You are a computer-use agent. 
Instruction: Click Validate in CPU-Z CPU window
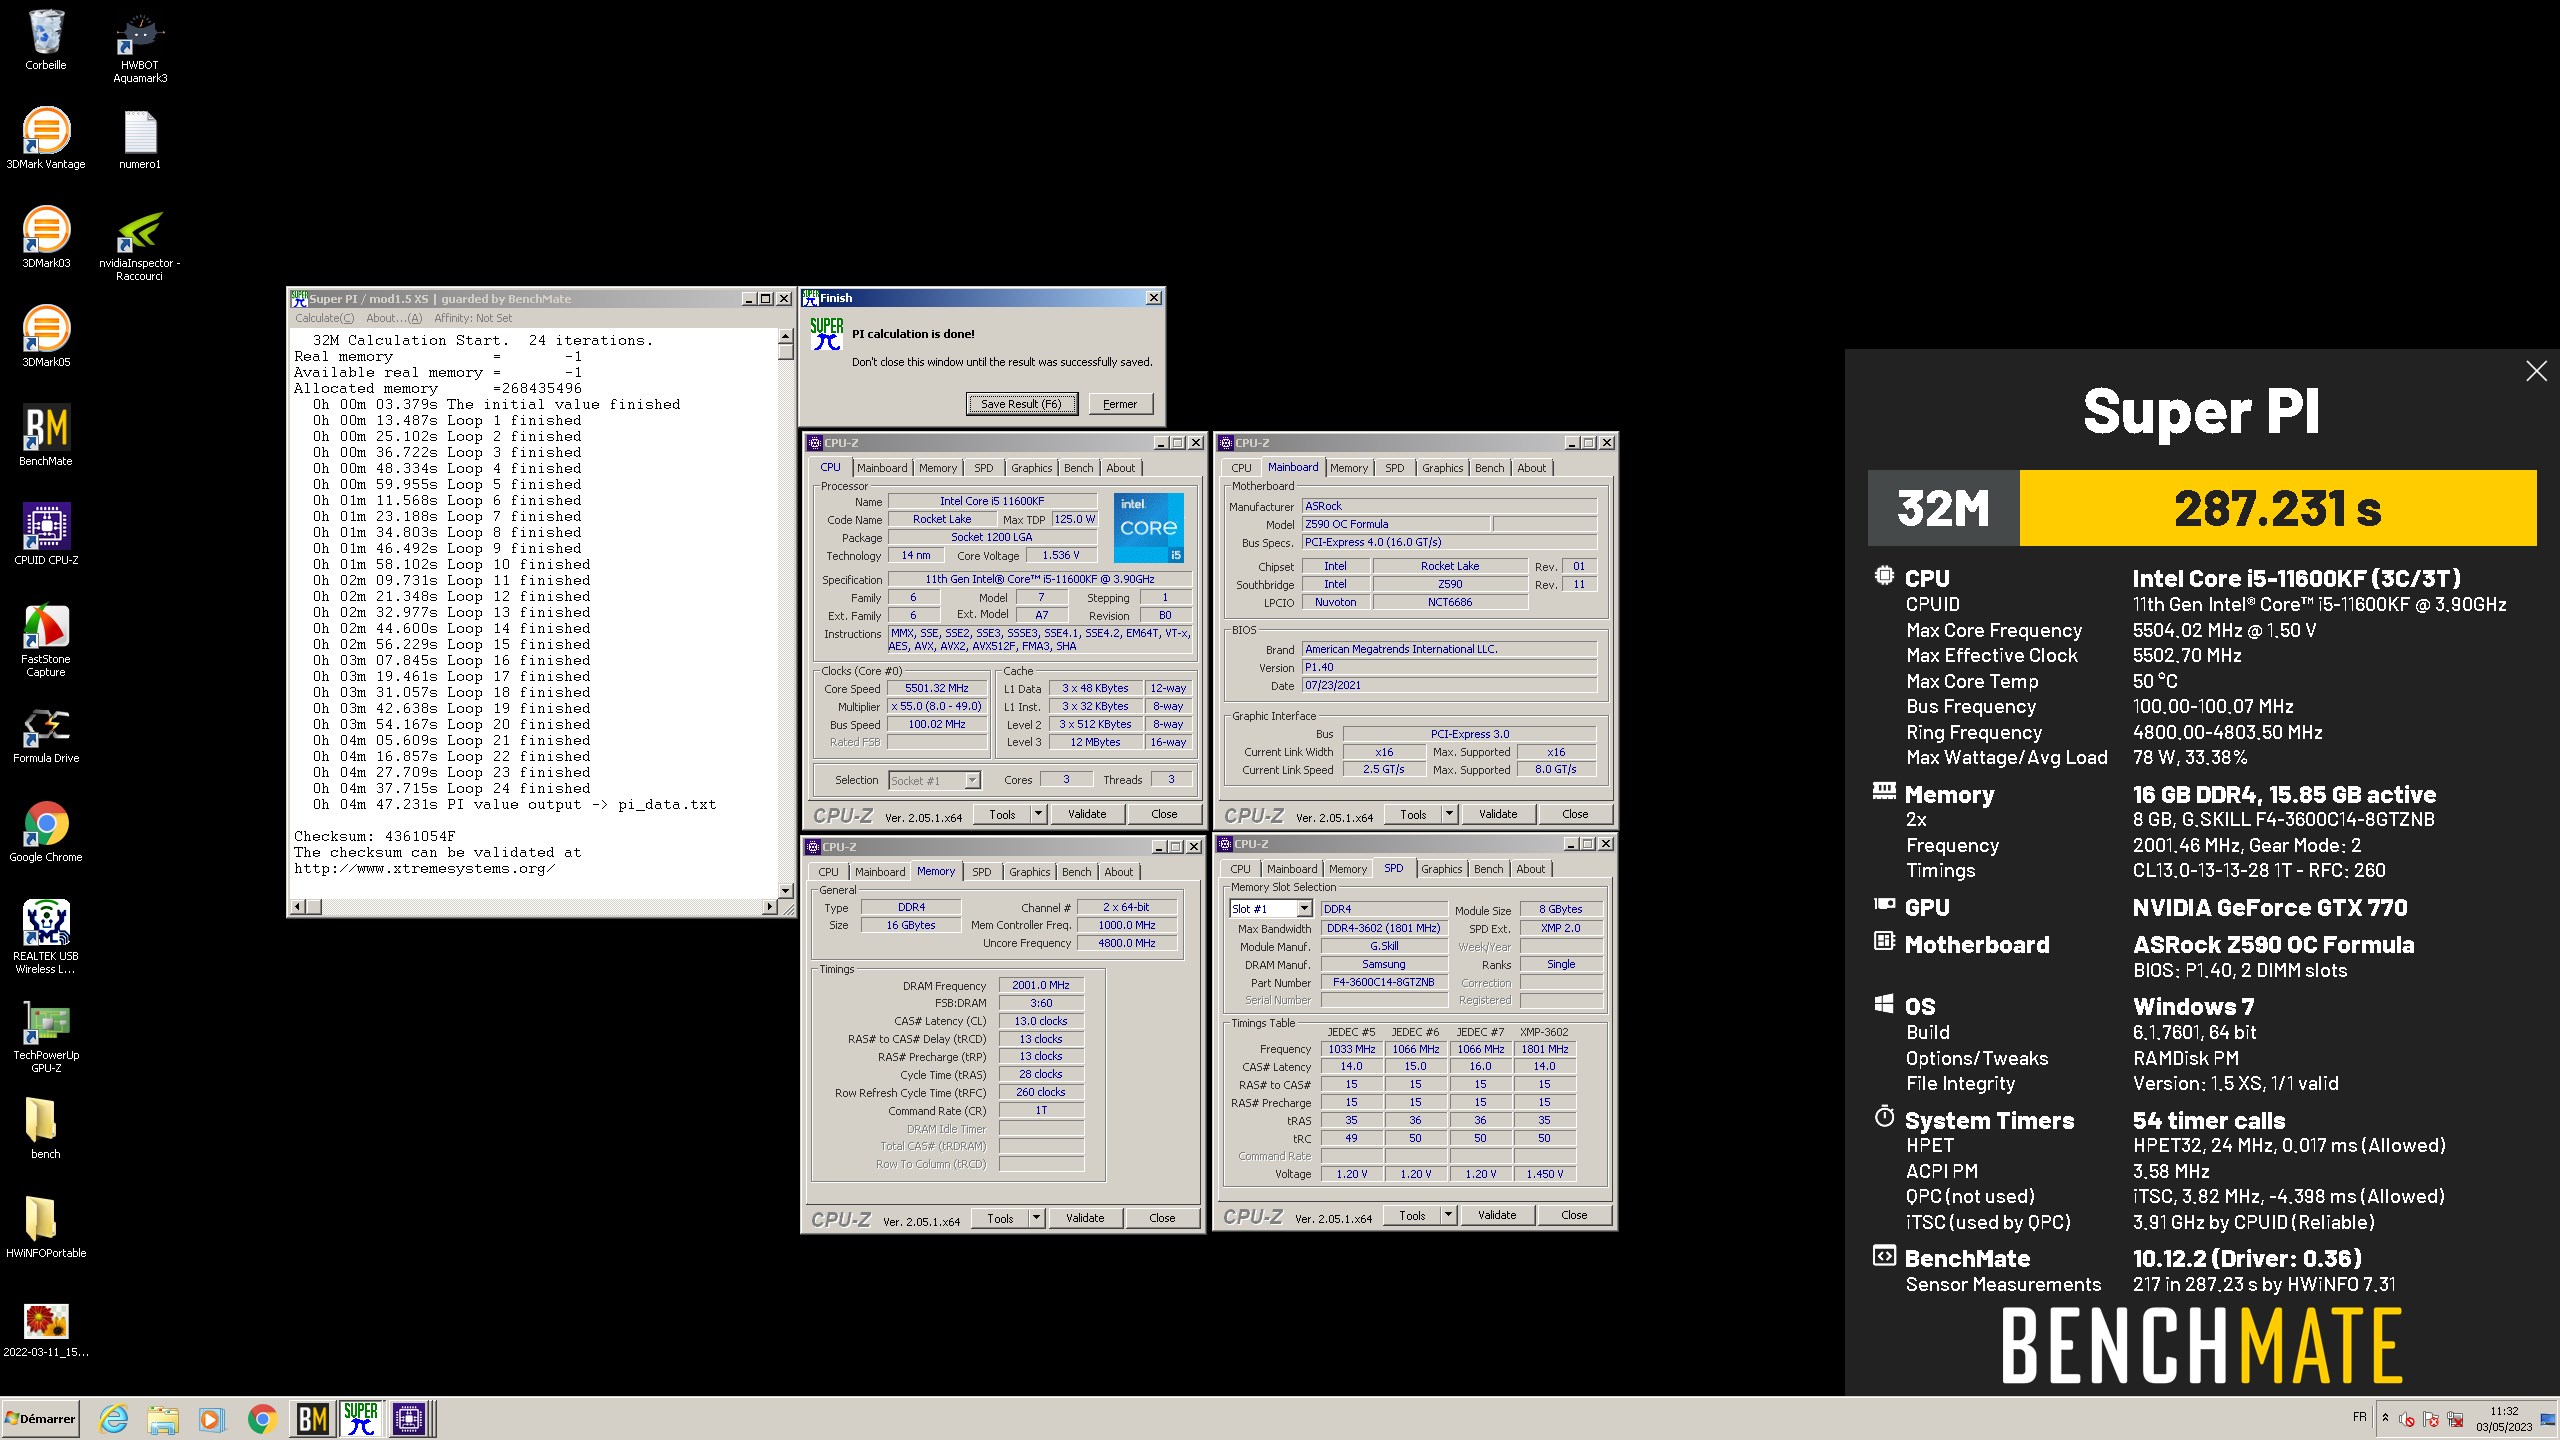pos(1087,814)
